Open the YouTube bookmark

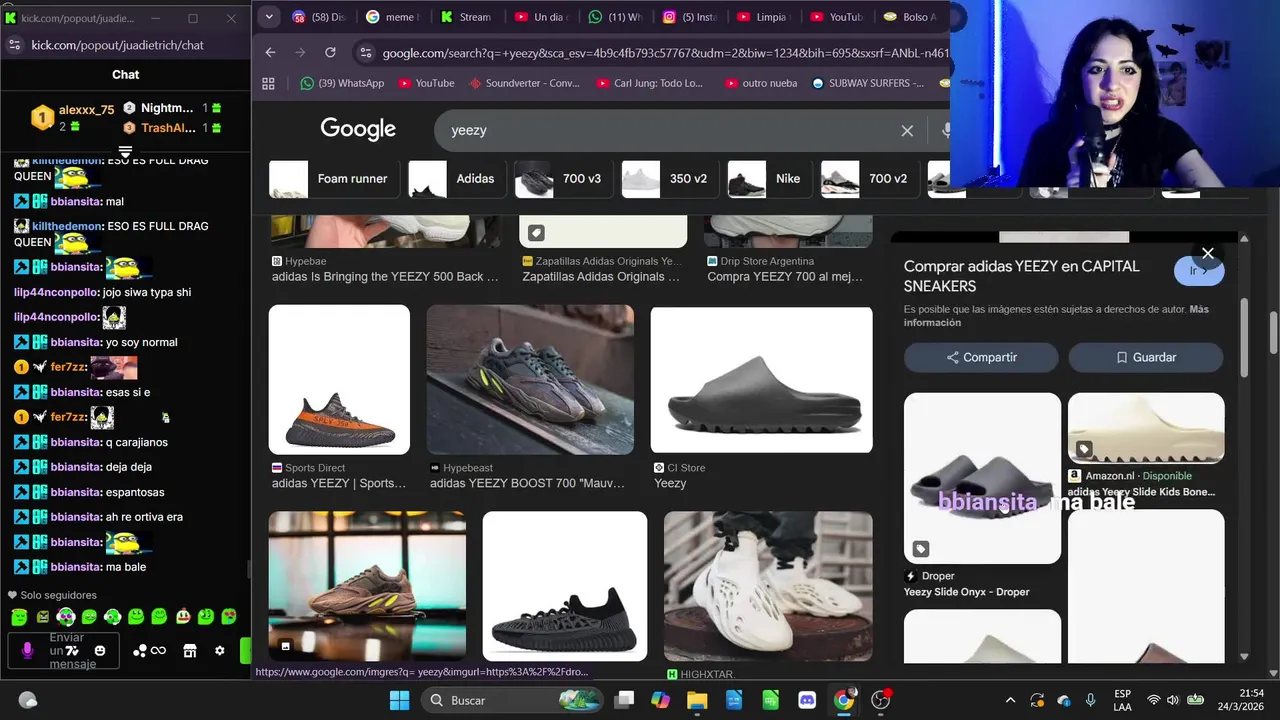(426, 83)
